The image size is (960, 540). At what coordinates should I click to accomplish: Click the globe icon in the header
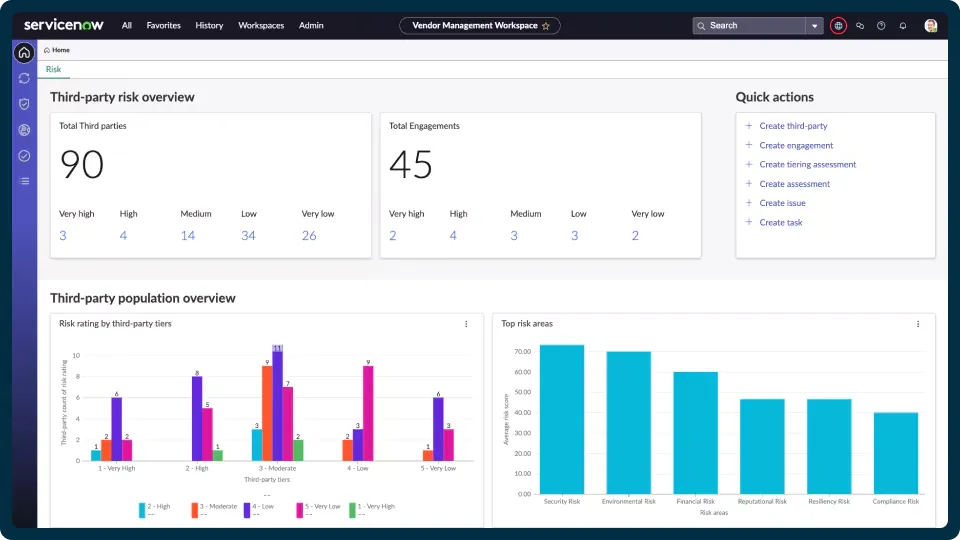(x=838, y=25)
